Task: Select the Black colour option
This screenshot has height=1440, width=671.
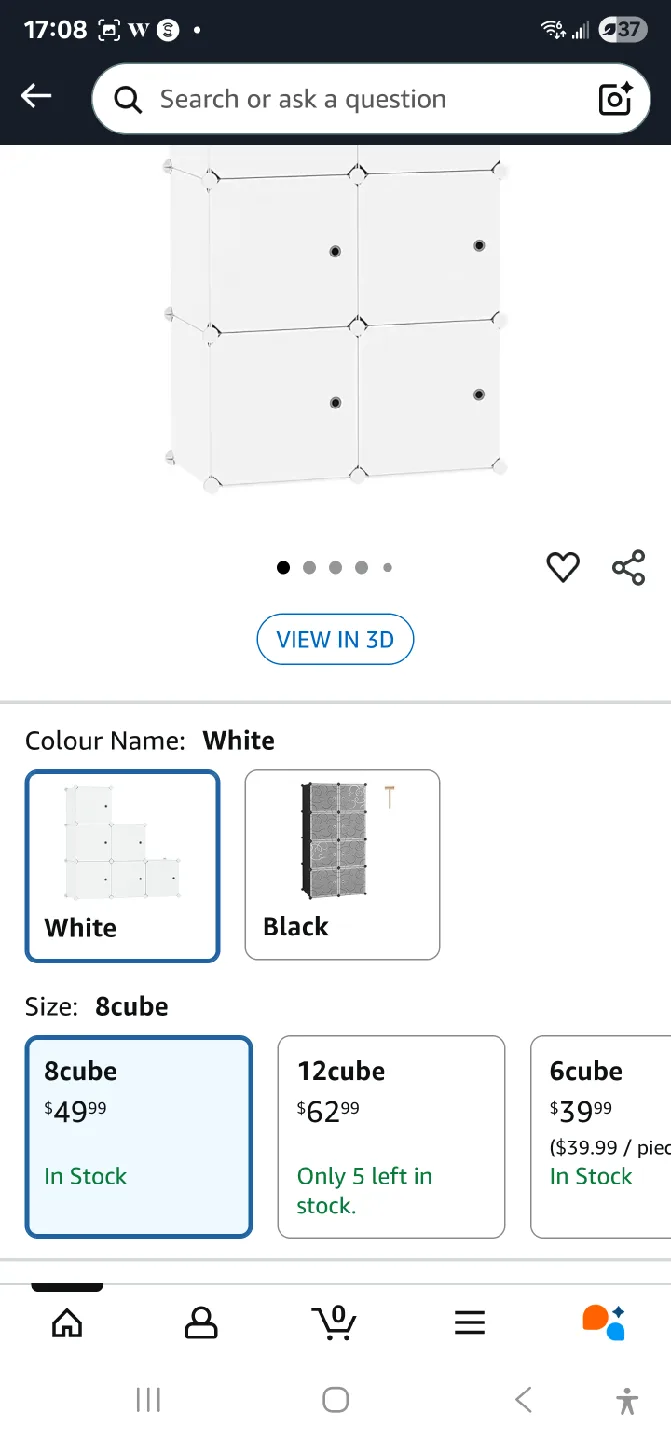Action: [341, 865]
